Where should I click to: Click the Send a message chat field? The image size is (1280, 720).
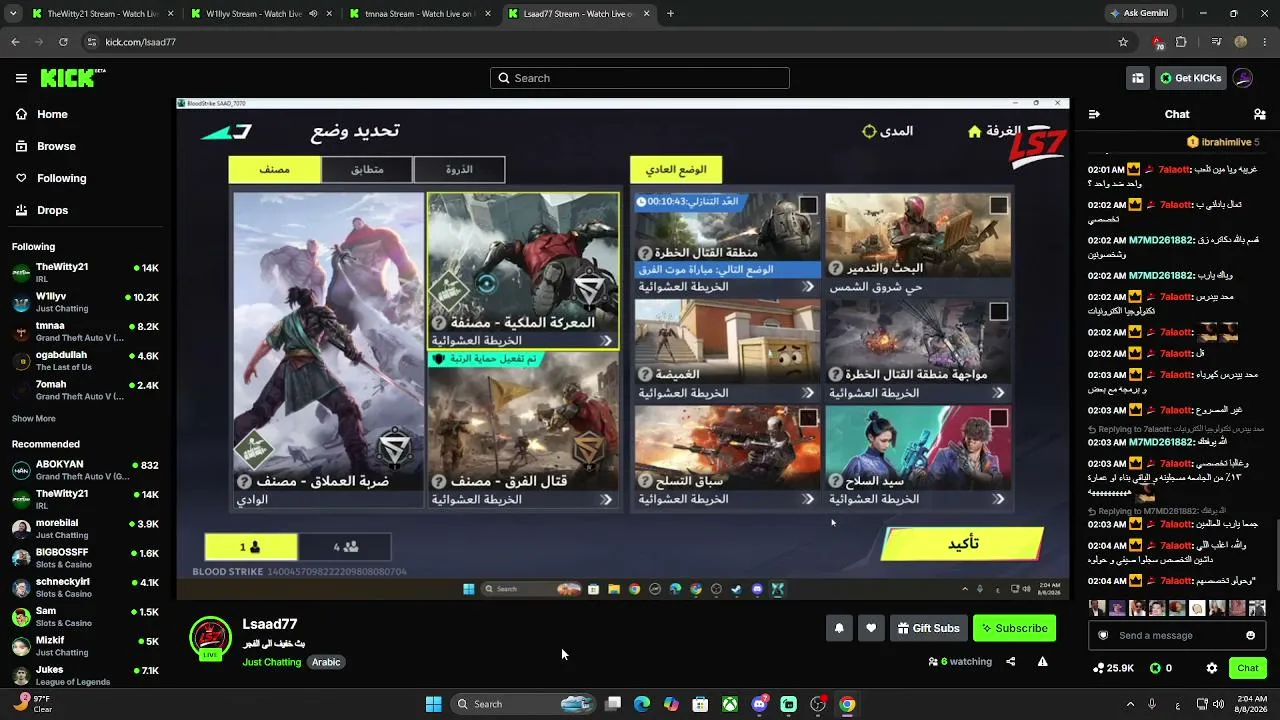coord(1177,635)
